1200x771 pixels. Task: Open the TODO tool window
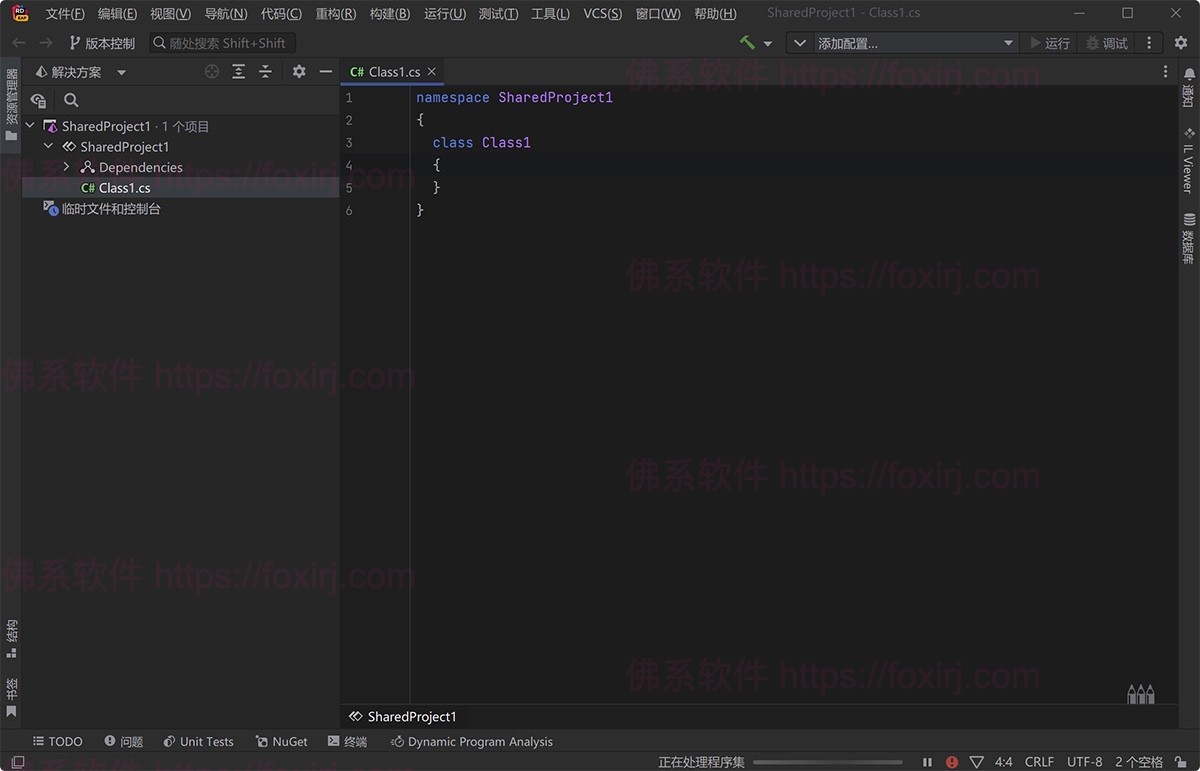point(57,741)
